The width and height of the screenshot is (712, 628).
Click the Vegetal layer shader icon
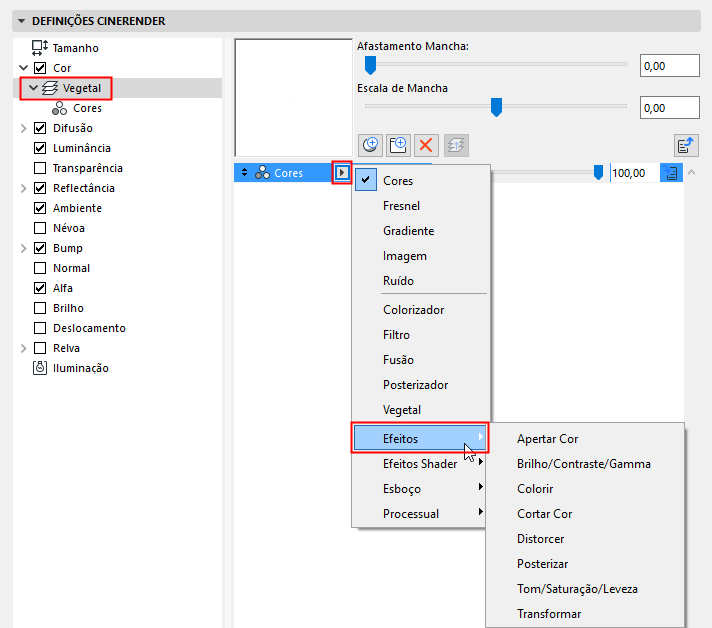(x=50, y=88)
